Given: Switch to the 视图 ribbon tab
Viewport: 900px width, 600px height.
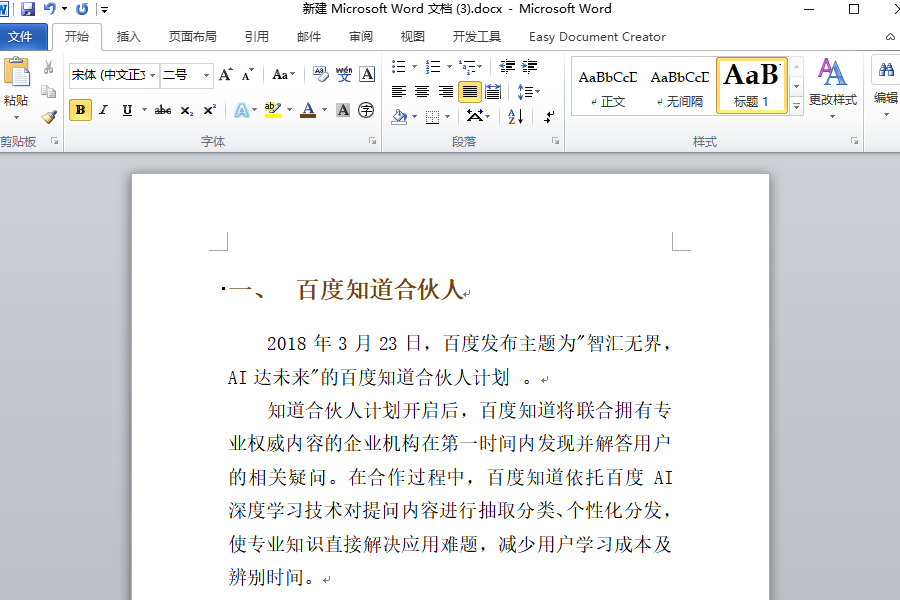Looking at the screenshot, I should (412, 37).
